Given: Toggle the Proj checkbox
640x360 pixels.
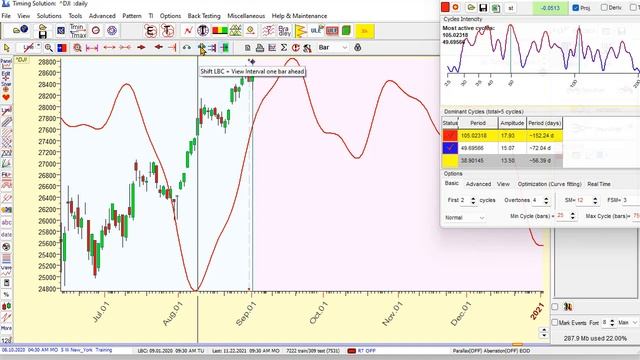Looking at the screenshot, I should coord(576,7).
